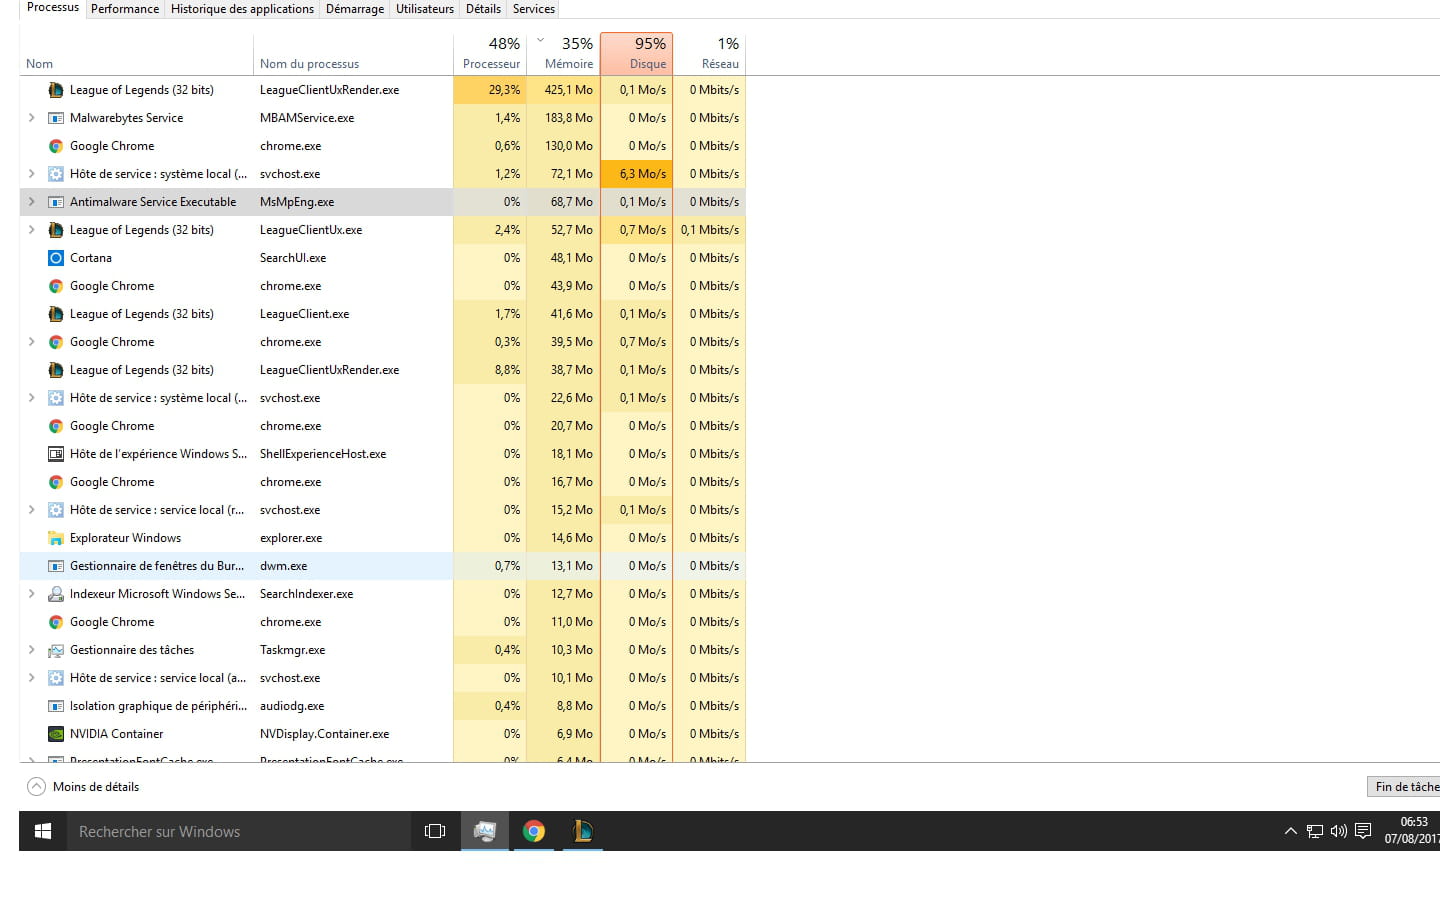Image resolution: width=1440 pixels, height=900 pixels.
Task: Click the network icon in system tray
Action: 1314,831
